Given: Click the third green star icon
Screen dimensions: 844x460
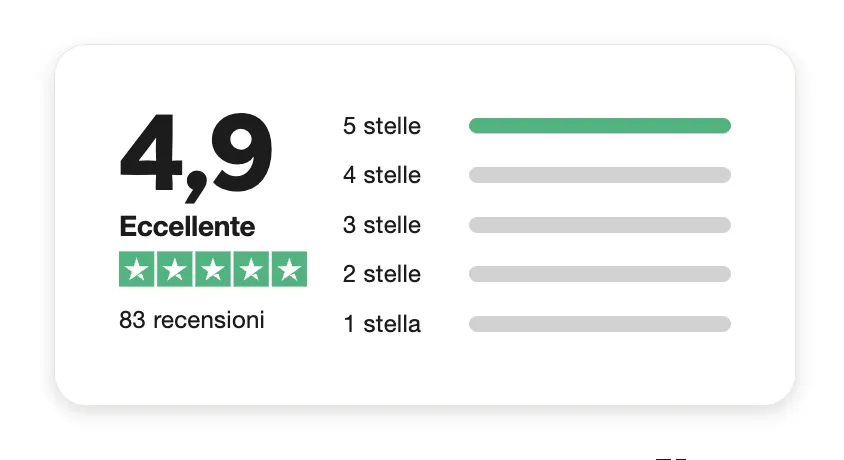Looking at the screenshot, I should tap(213, 269).
